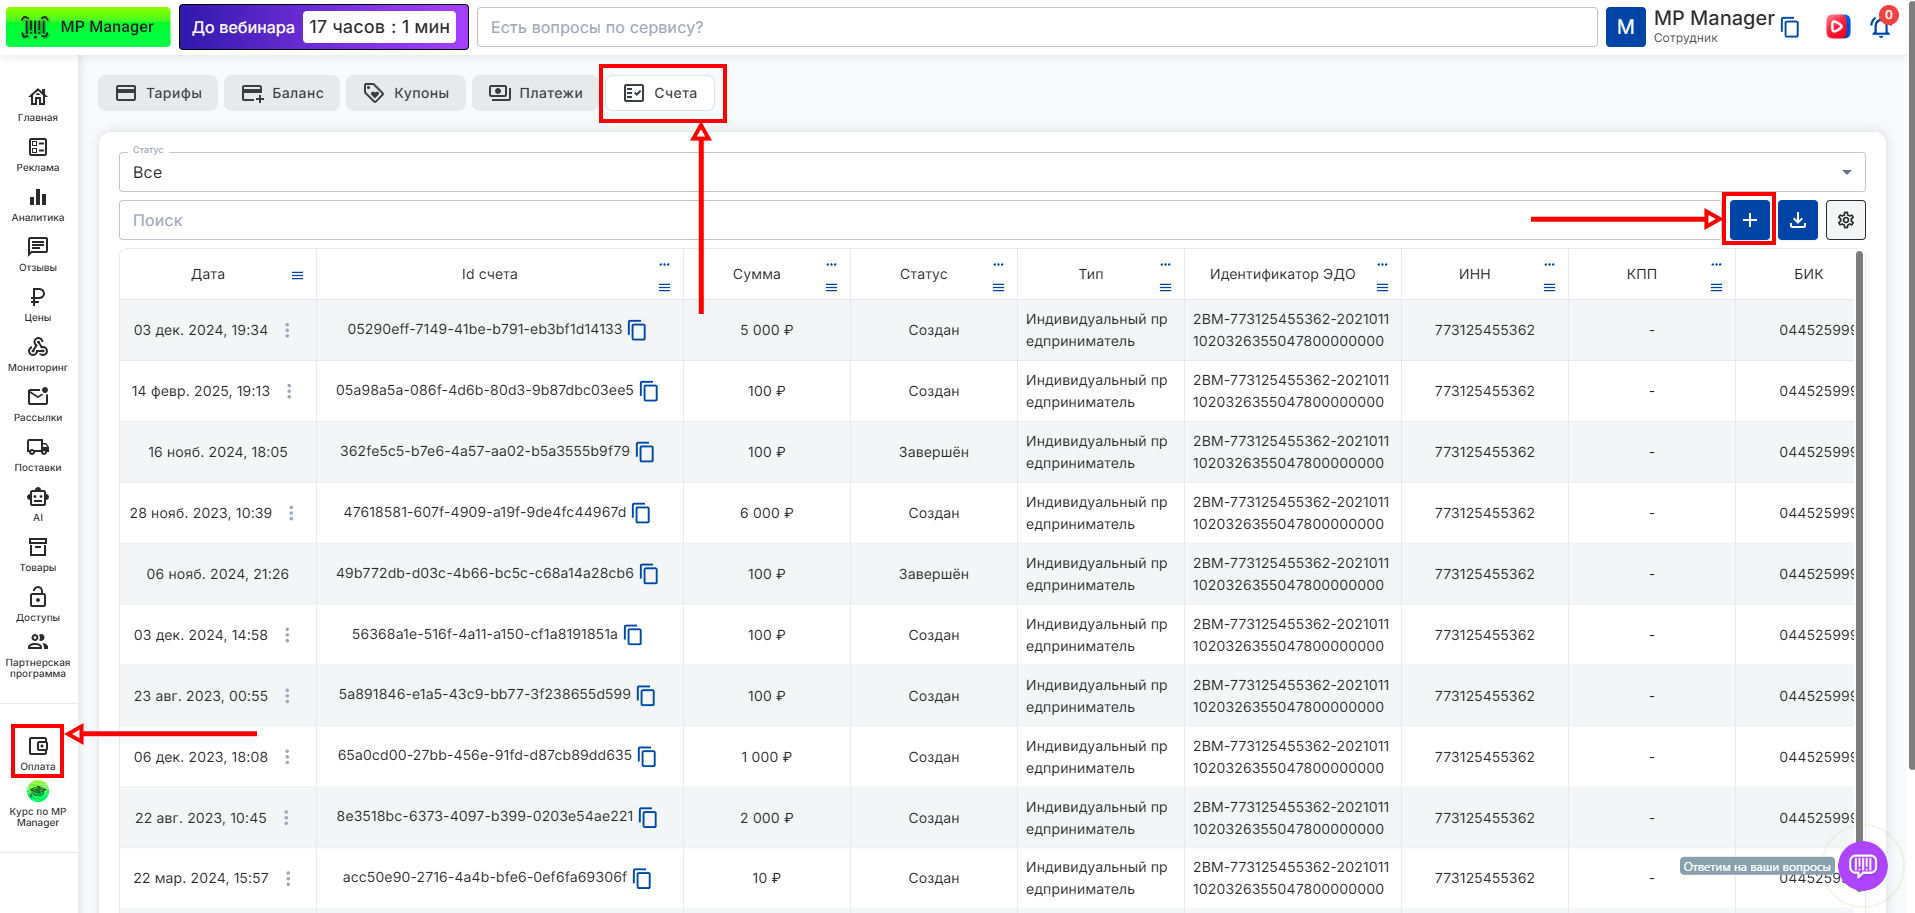Expand the Статус filter dropdown

(1846, 172)
